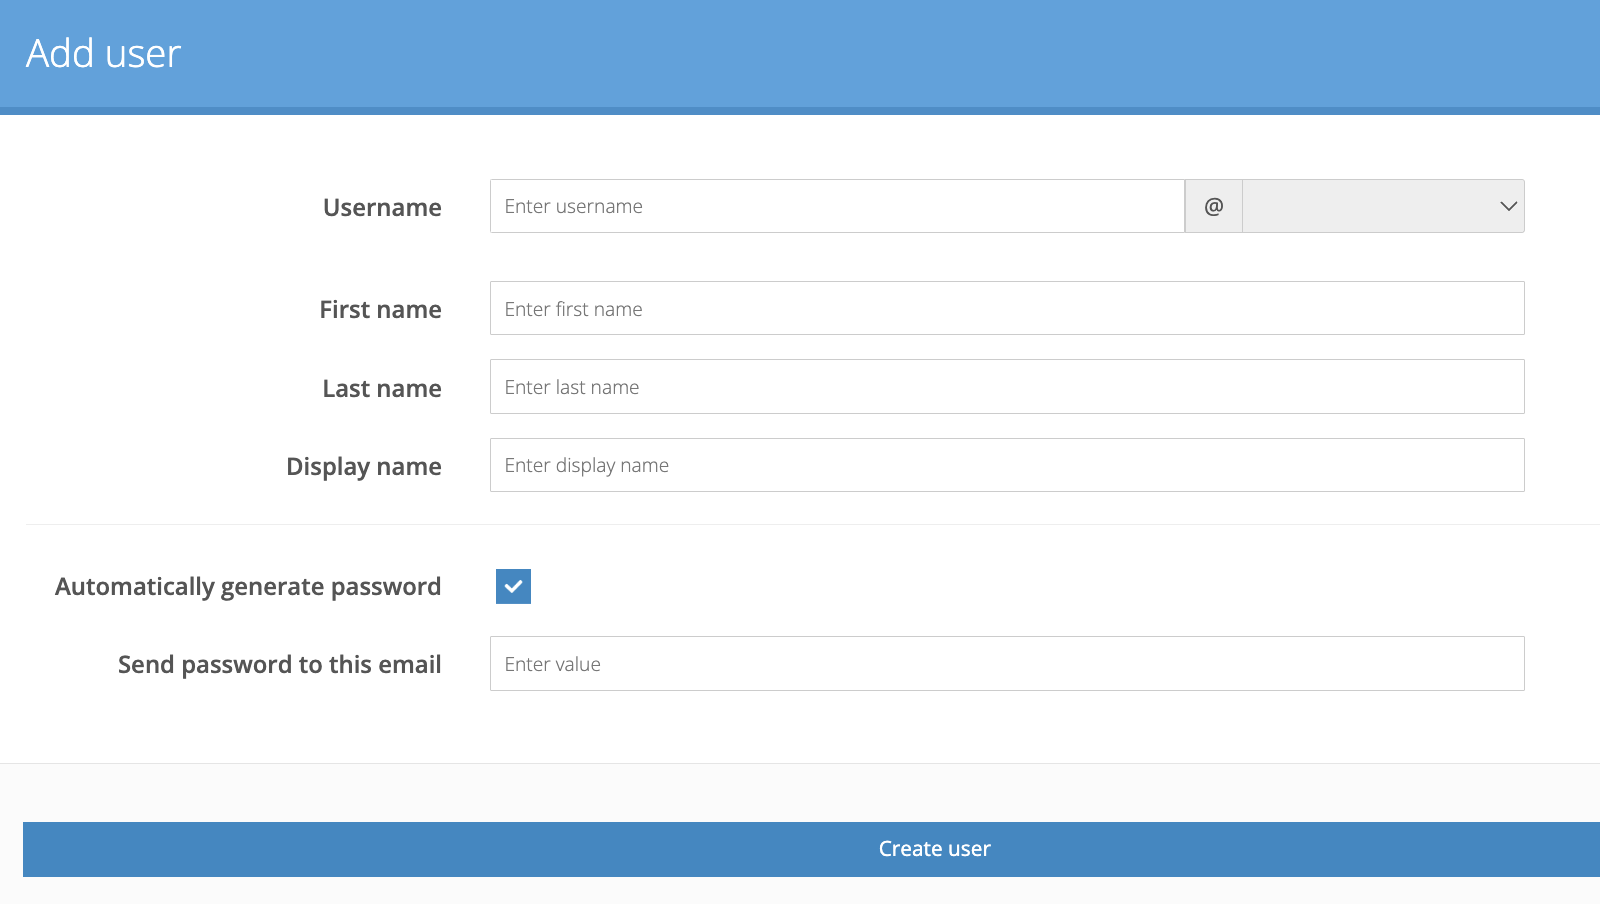
Task: Click the Send password email field
Action: coord(1007,664)
